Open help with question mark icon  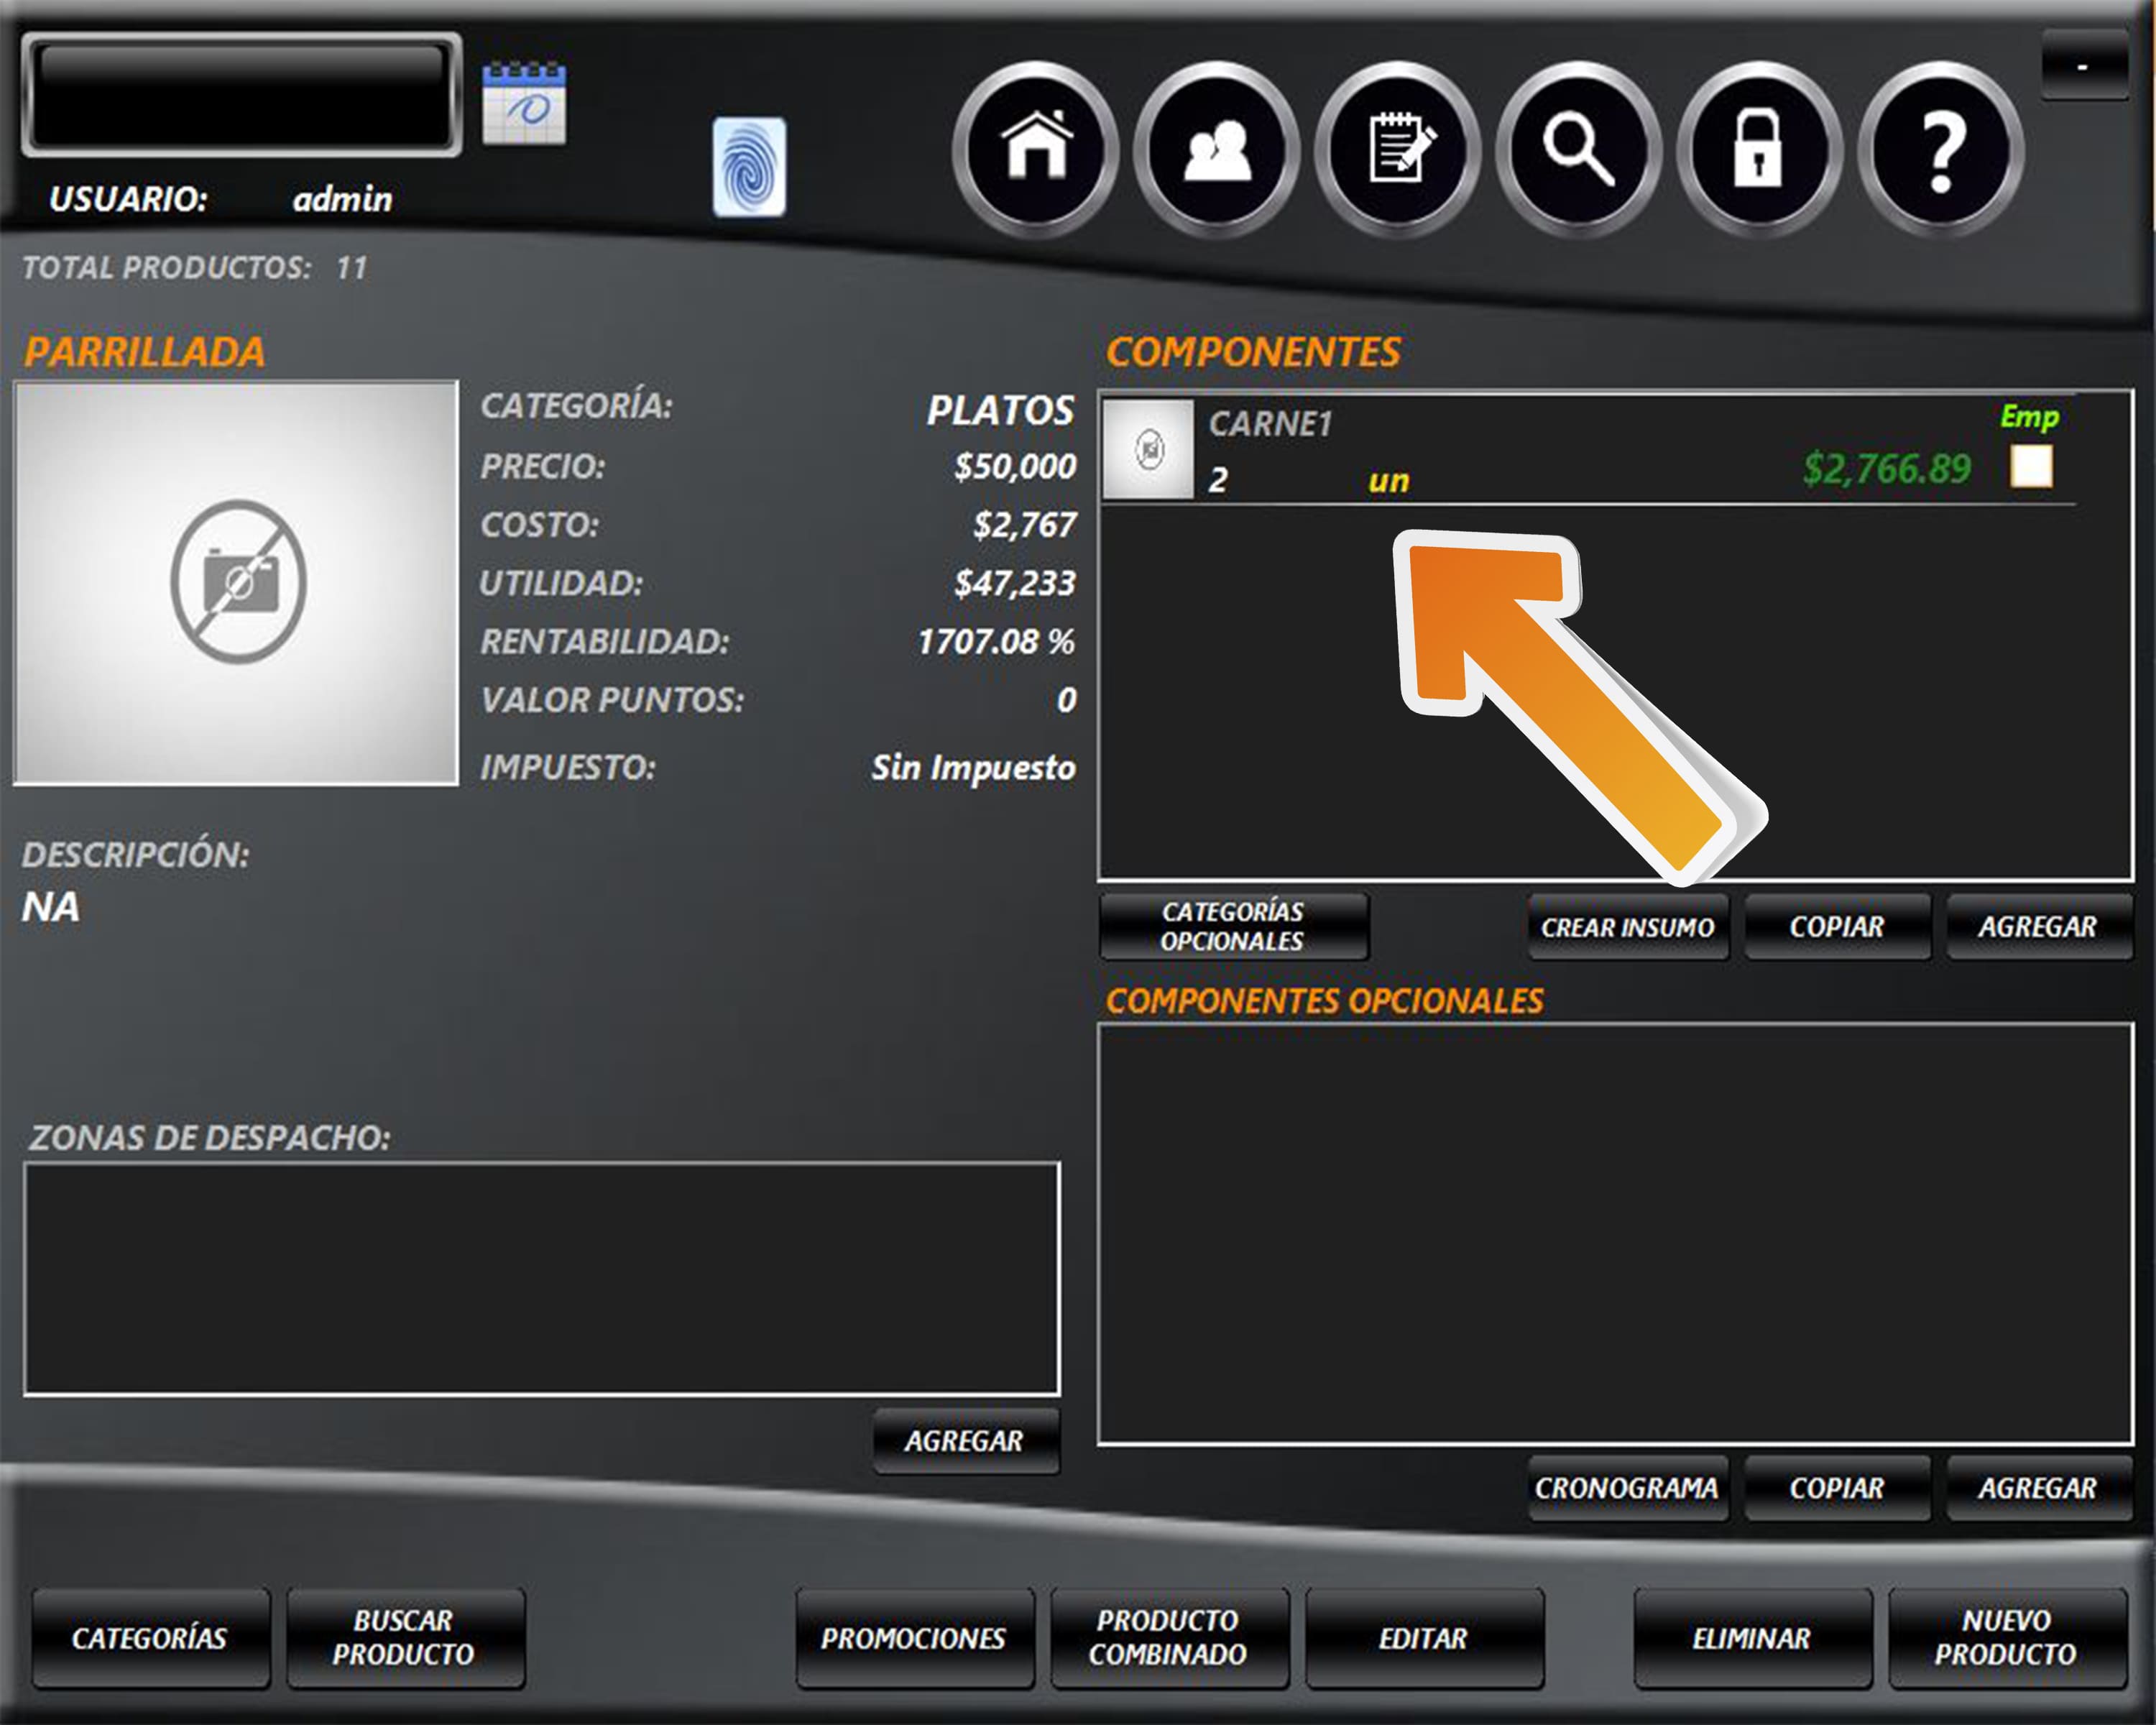coord(1940,149)
